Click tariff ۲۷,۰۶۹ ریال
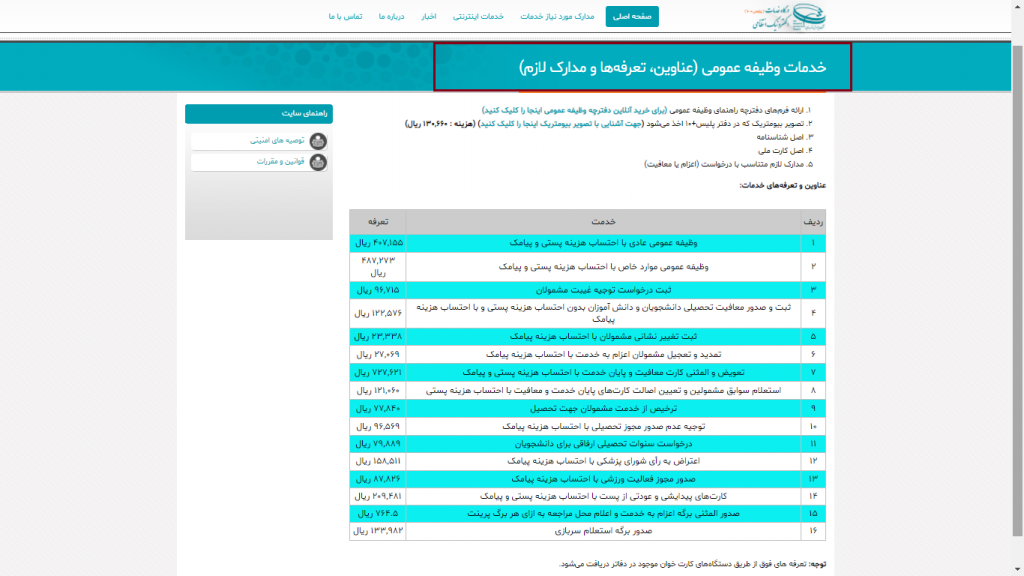 [378, 354]
